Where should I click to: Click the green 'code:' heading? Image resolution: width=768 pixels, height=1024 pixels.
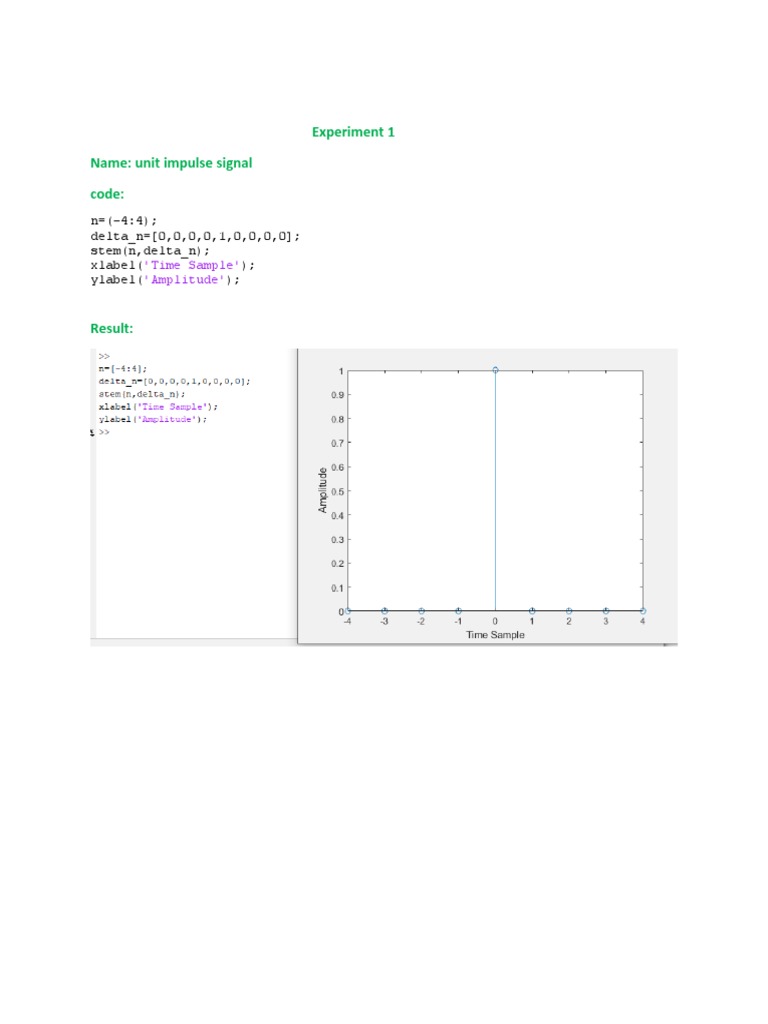(107, 192)
